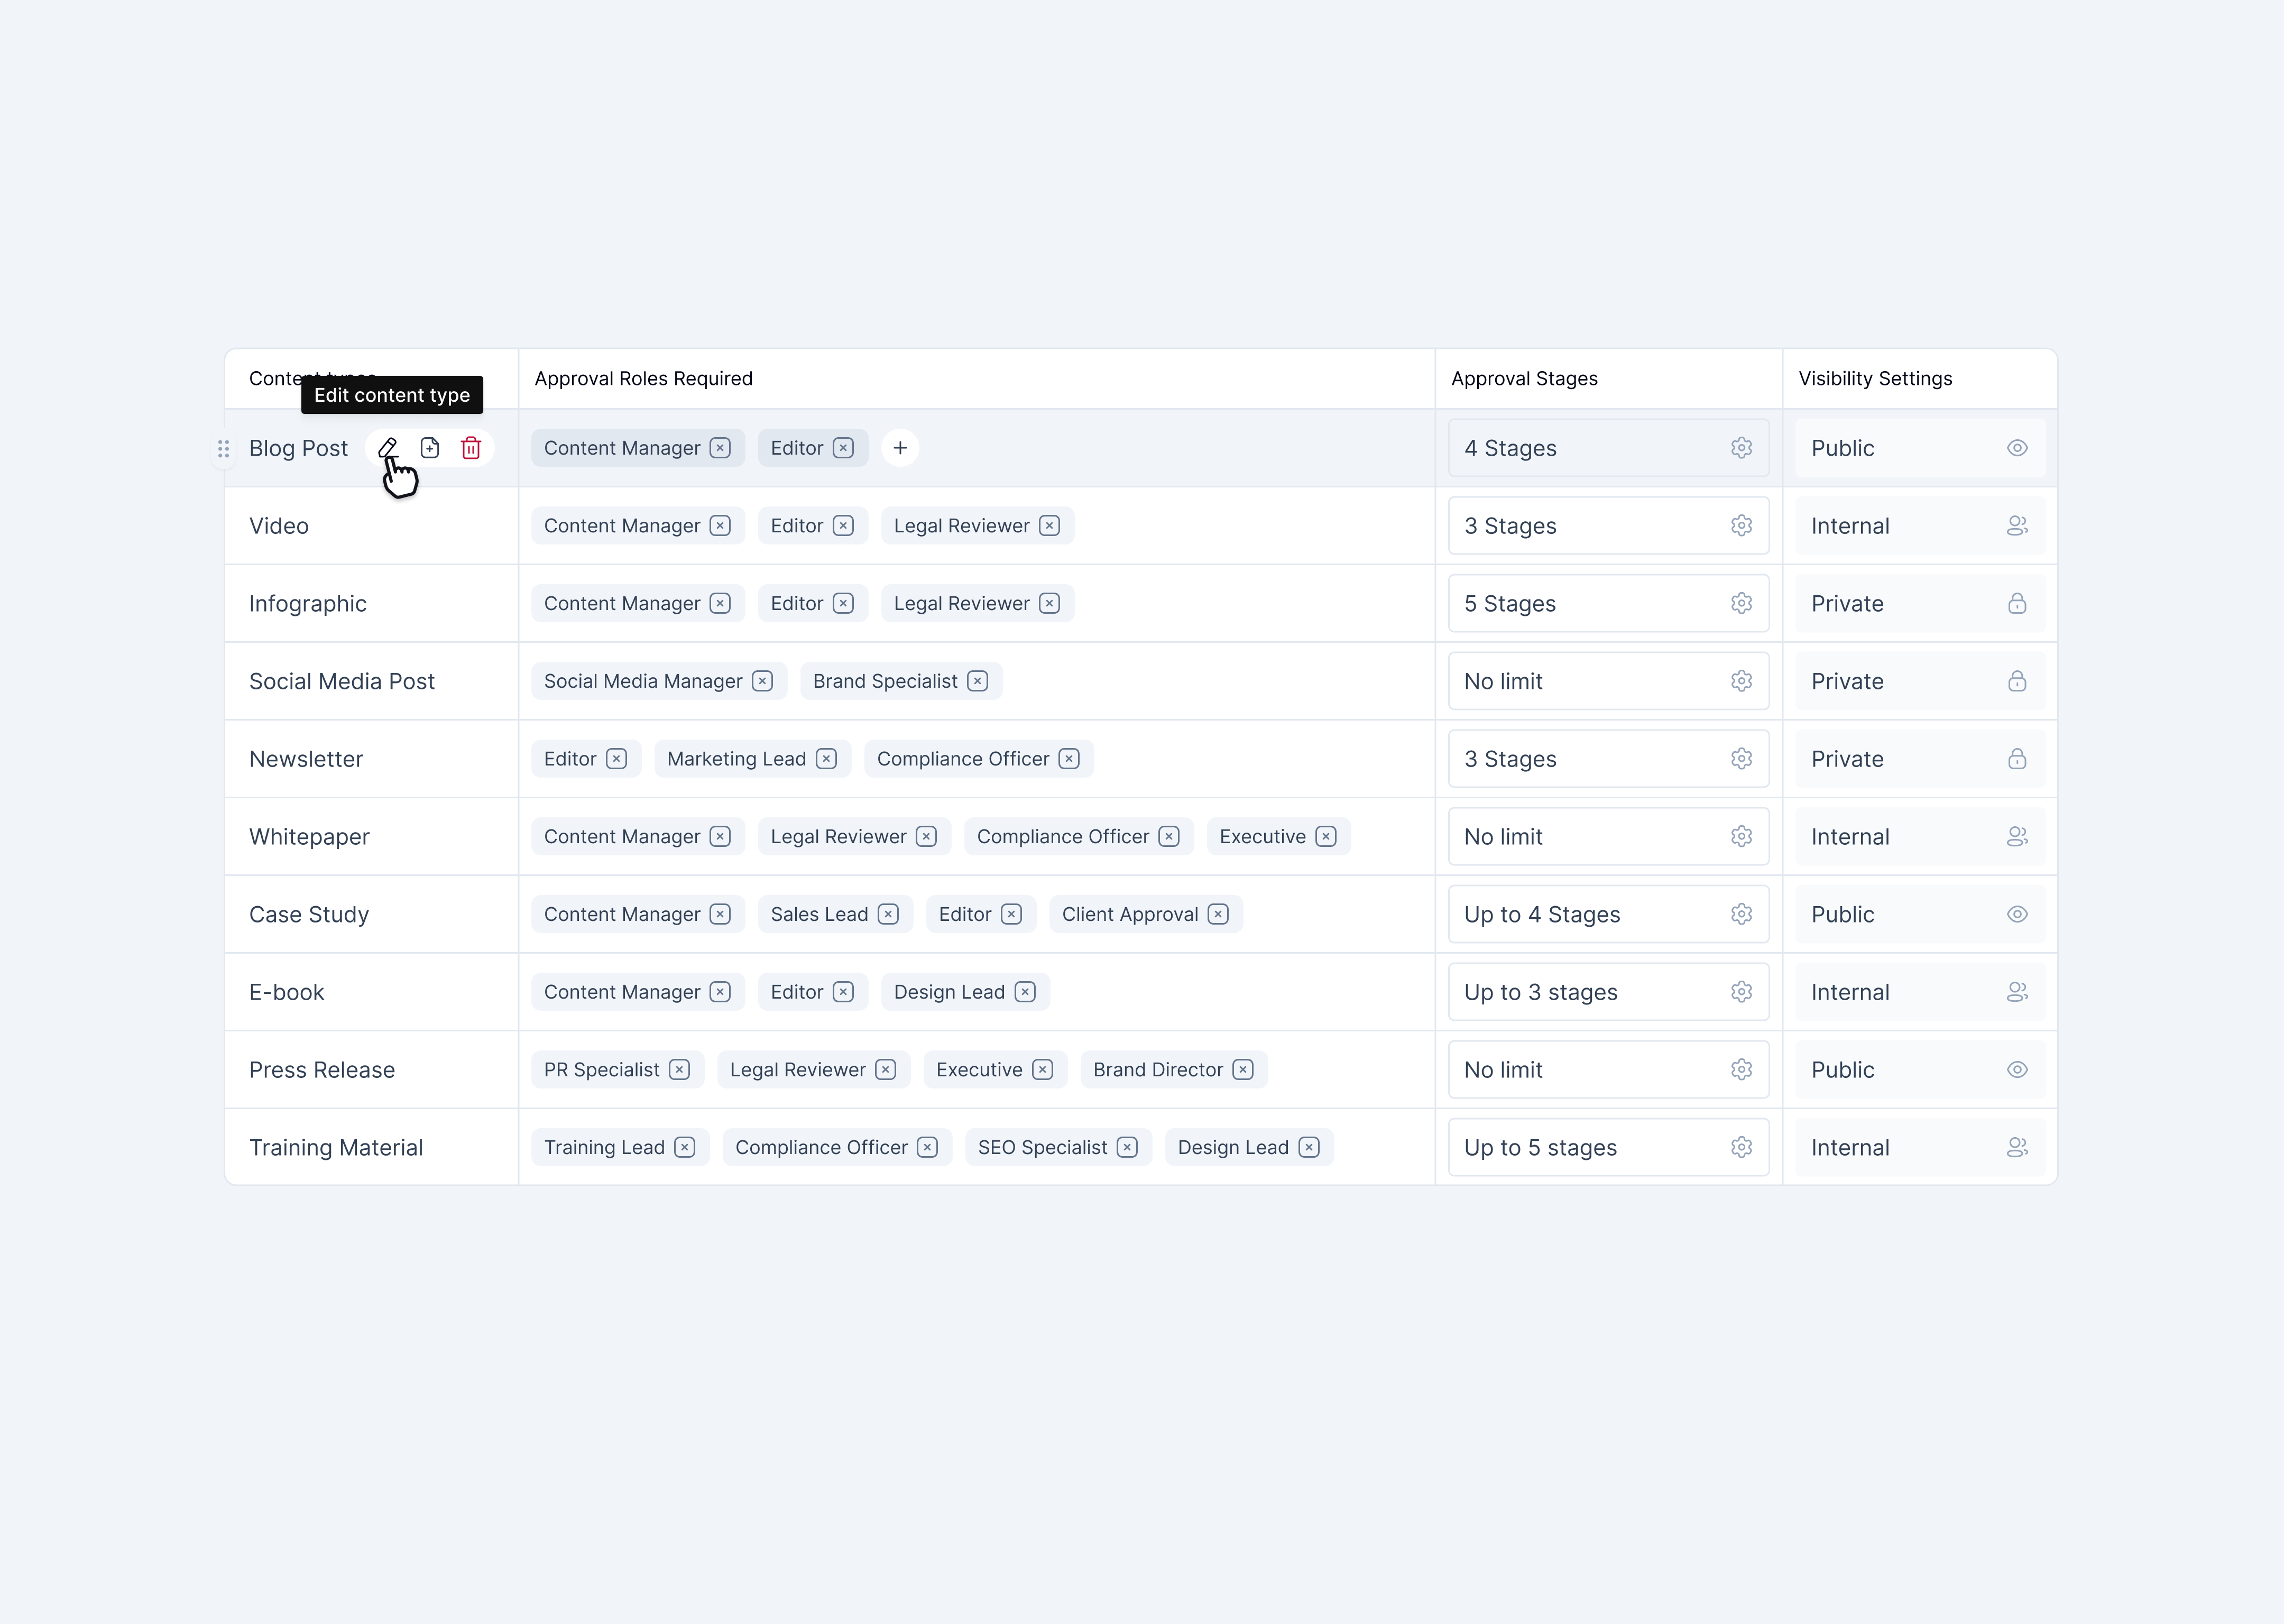Delete Blog Post using the trash icon

[471, 448]
